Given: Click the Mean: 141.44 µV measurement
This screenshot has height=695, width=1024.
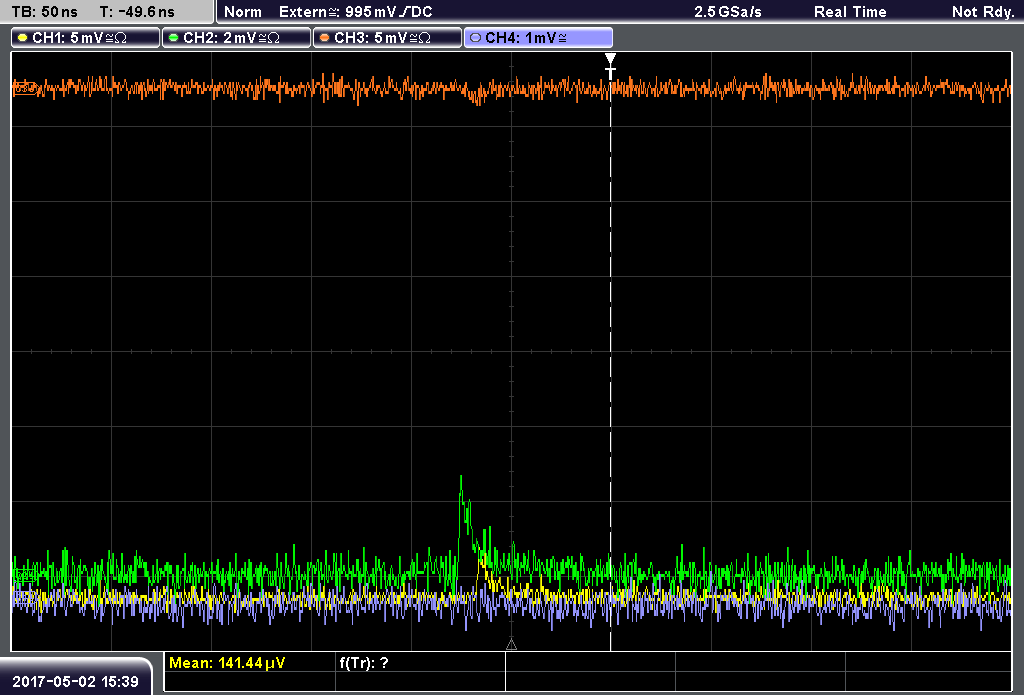Looking at the screenshot, I should (x=227, y=663).
